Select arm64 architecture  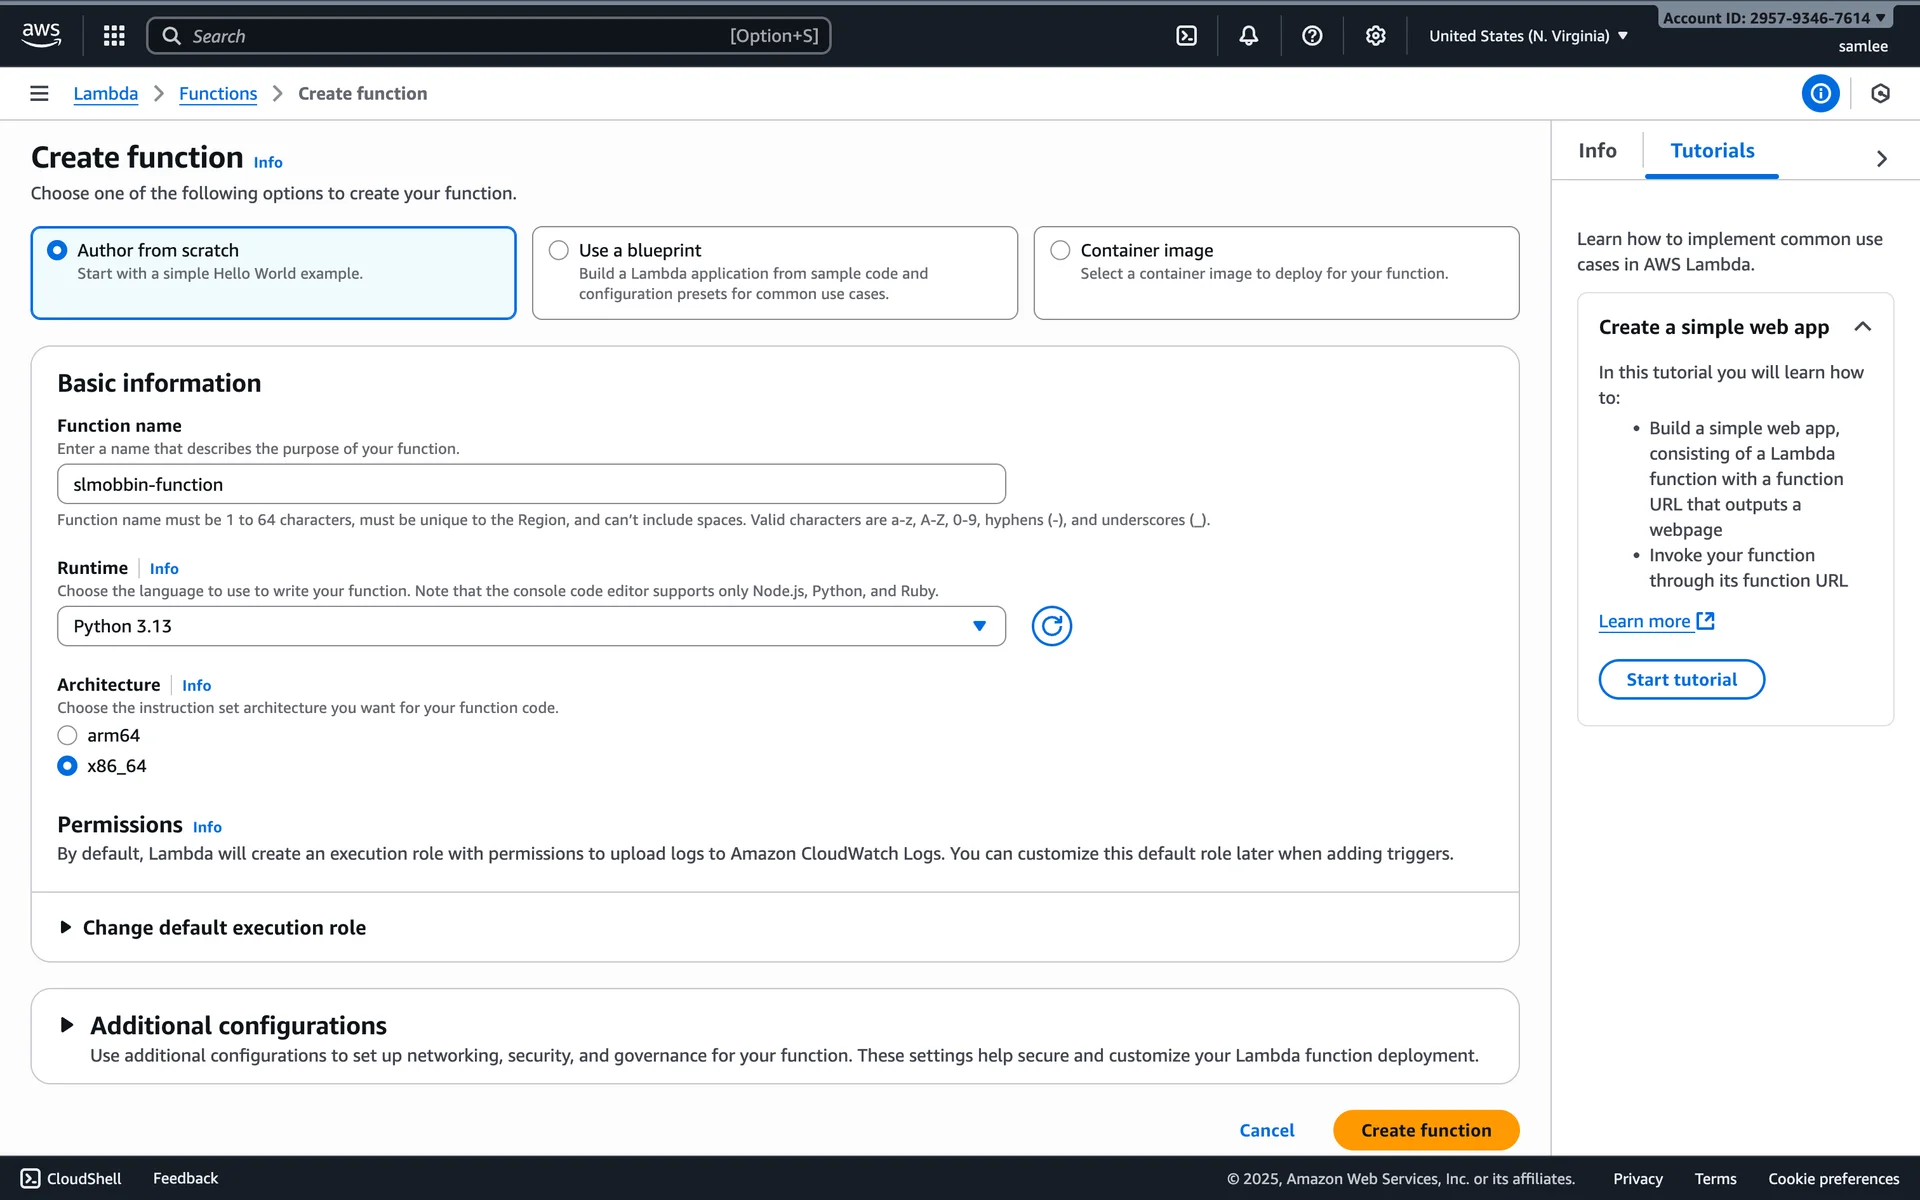click(68, 736)
